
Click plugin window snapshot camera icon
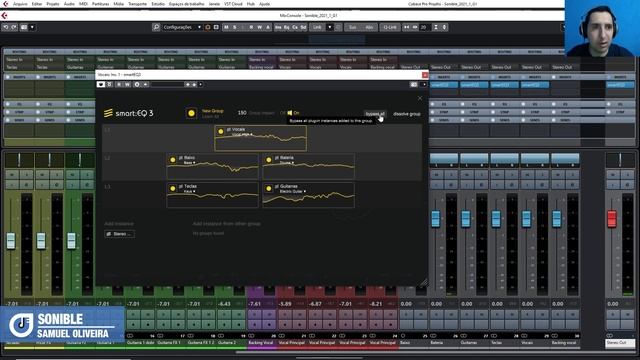414,84
